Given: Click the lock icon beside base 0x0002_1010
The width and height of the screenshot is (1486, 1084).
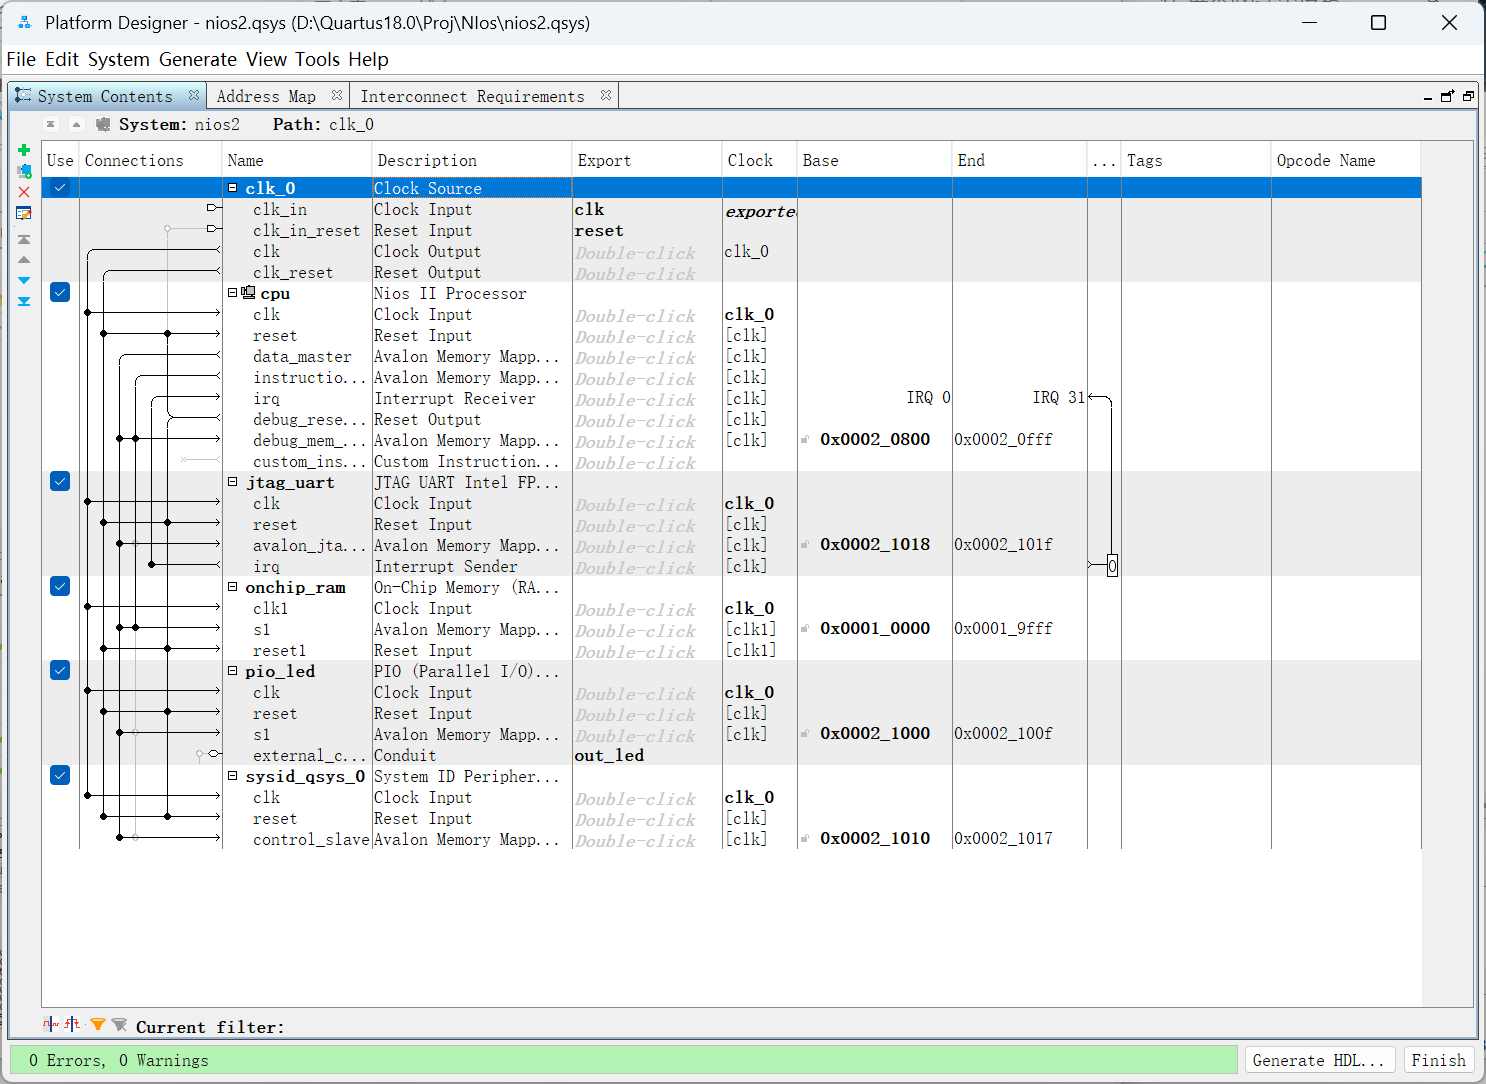Looking at the screenshot, I should (805, 839).
